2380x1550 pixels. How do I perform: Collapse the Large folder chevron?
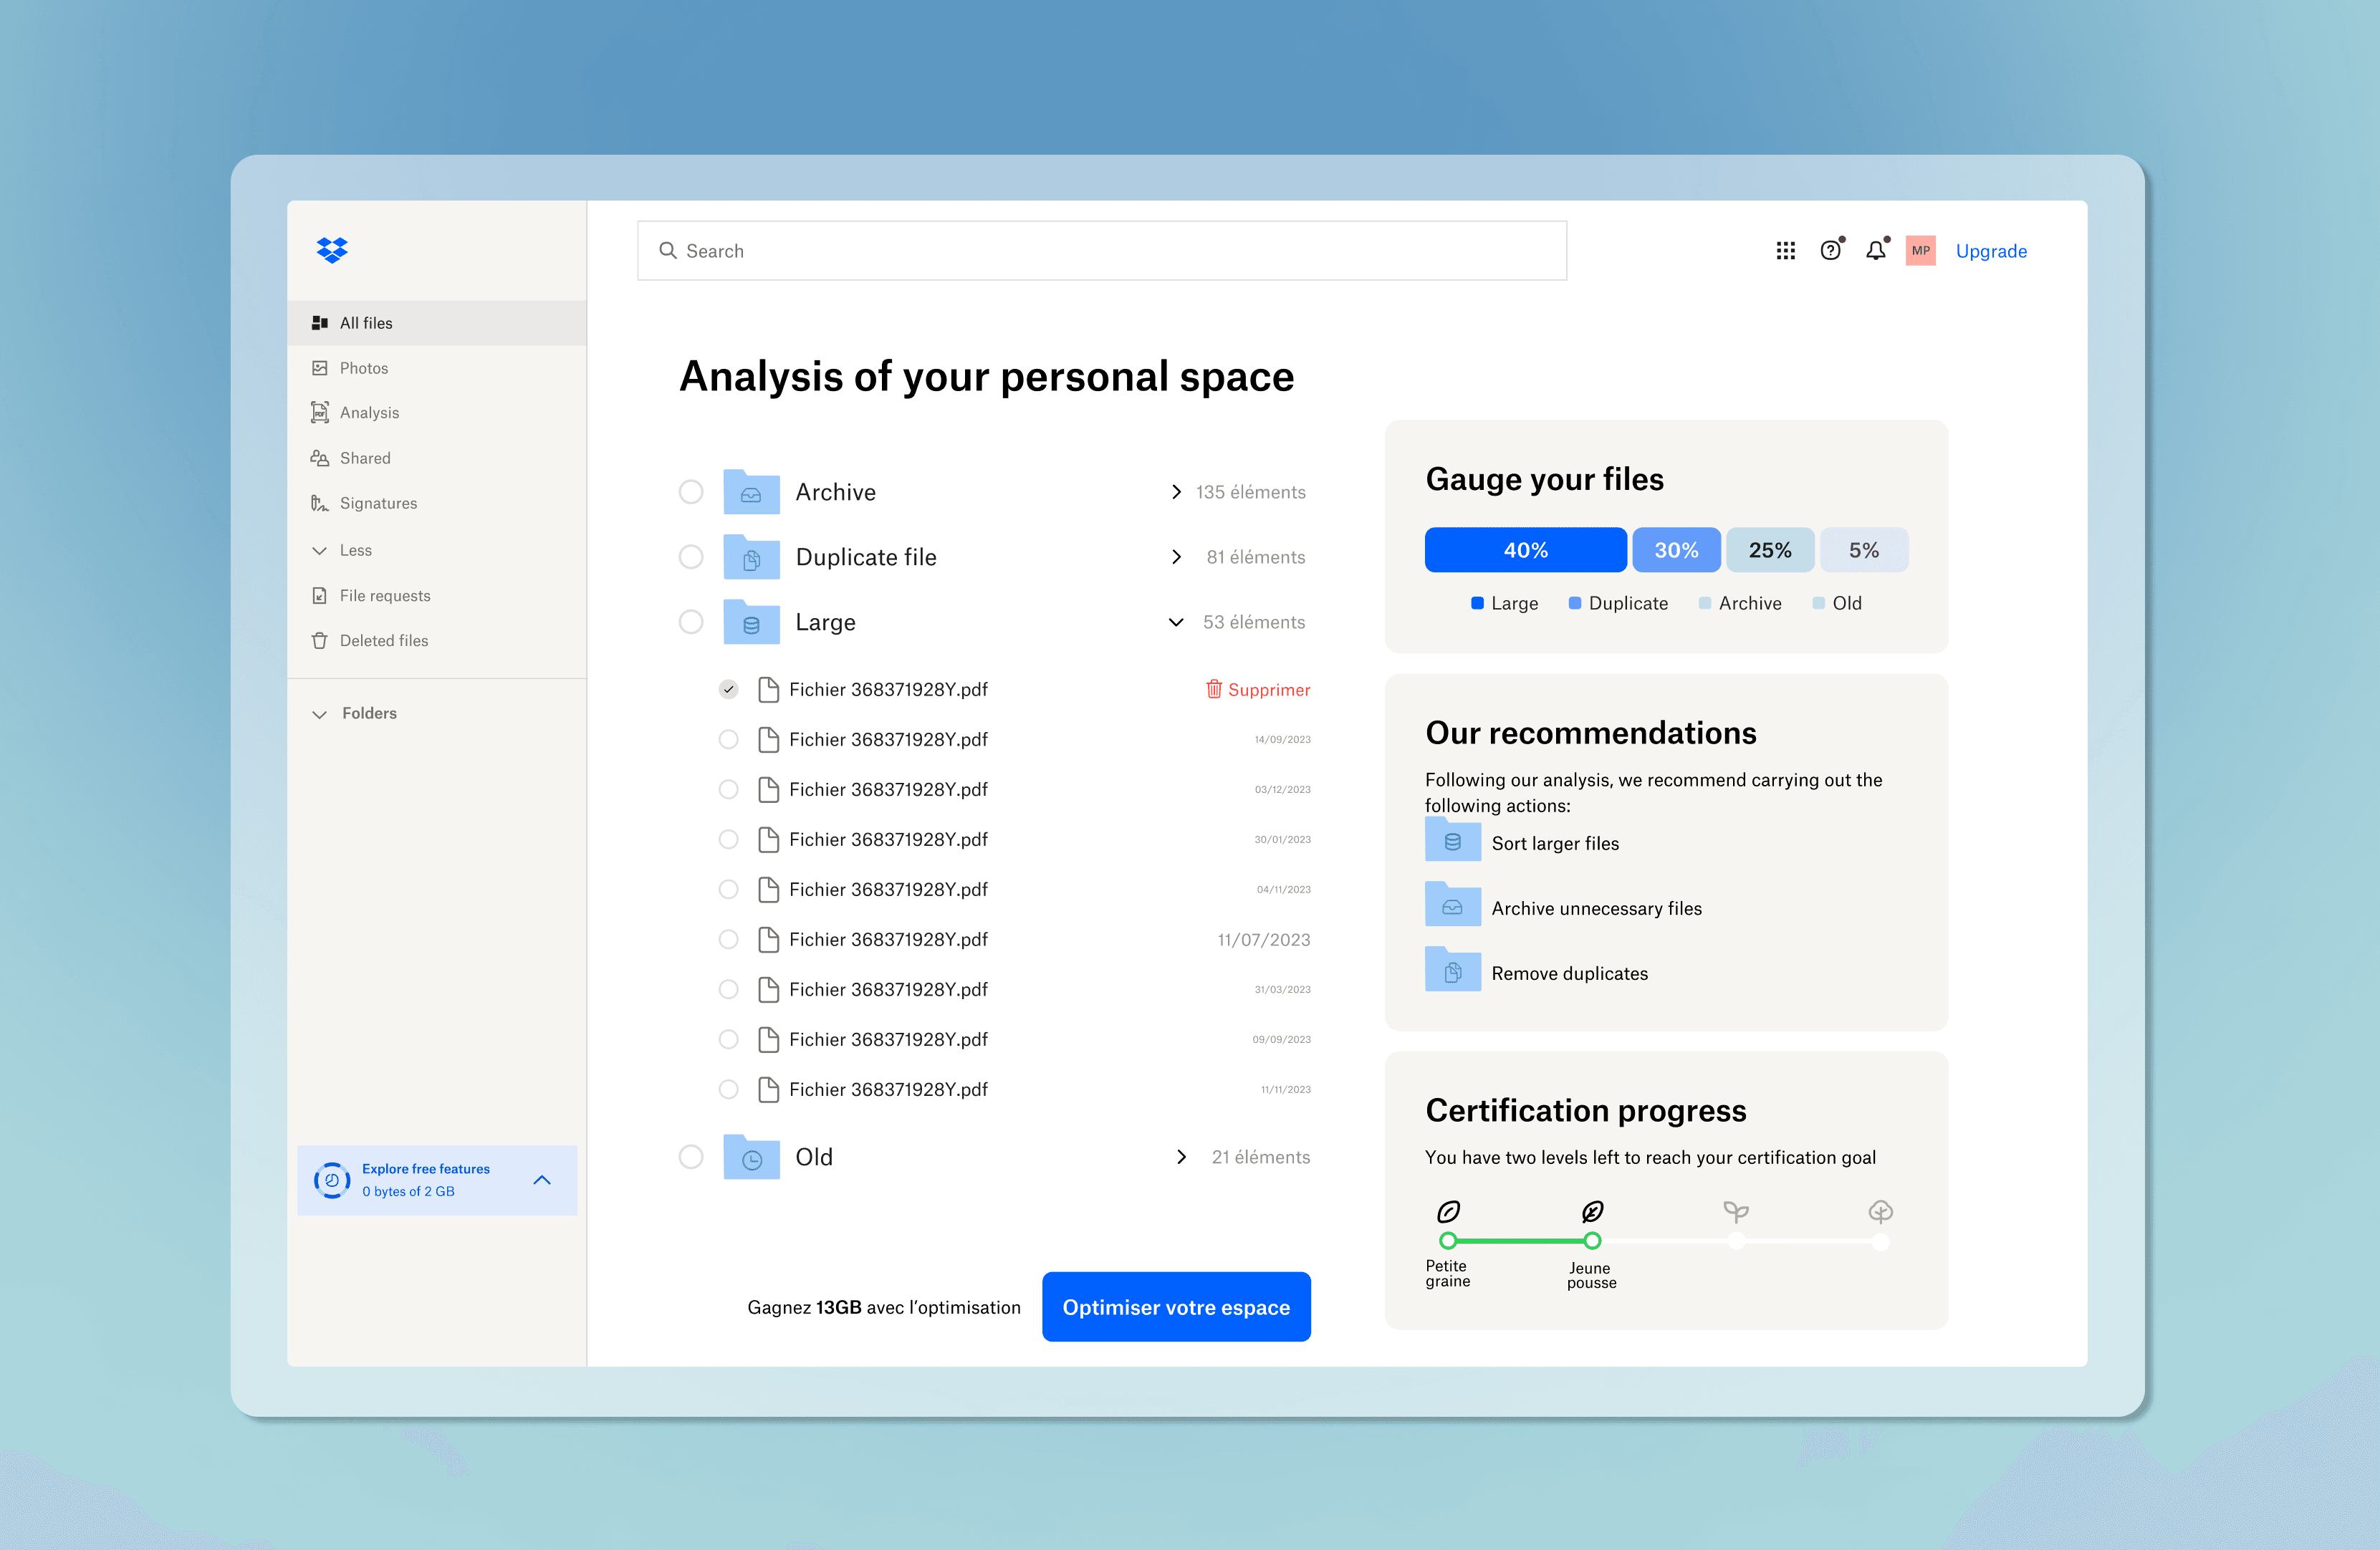1176,622
